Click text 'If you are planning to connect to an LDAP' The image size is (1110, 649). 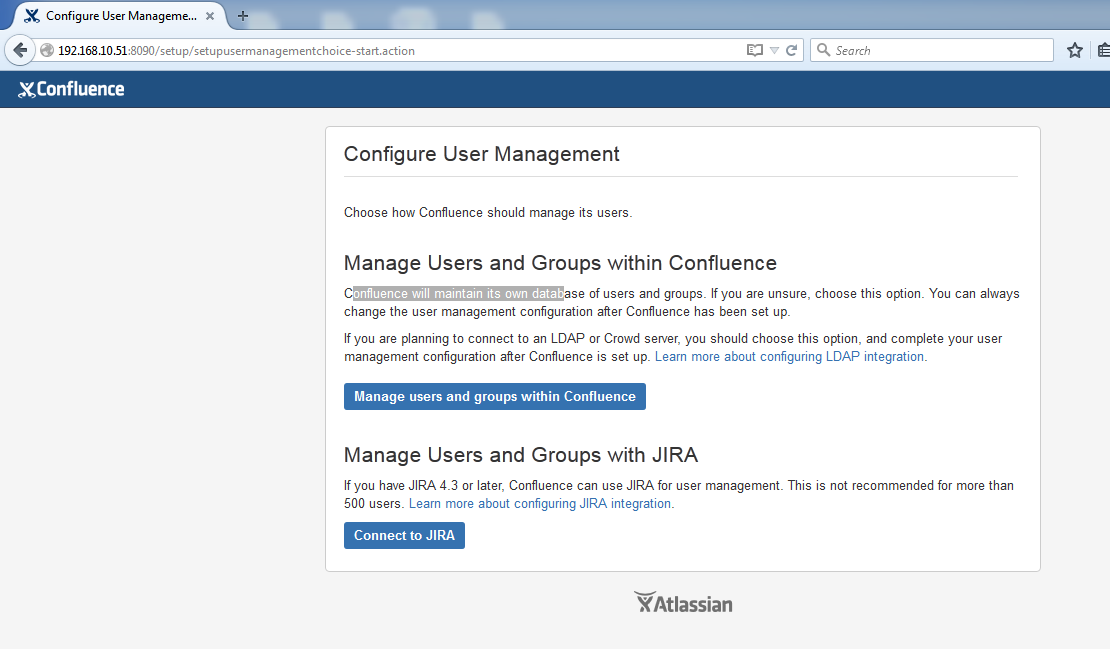pyautogui.click(x=464, y=338)
